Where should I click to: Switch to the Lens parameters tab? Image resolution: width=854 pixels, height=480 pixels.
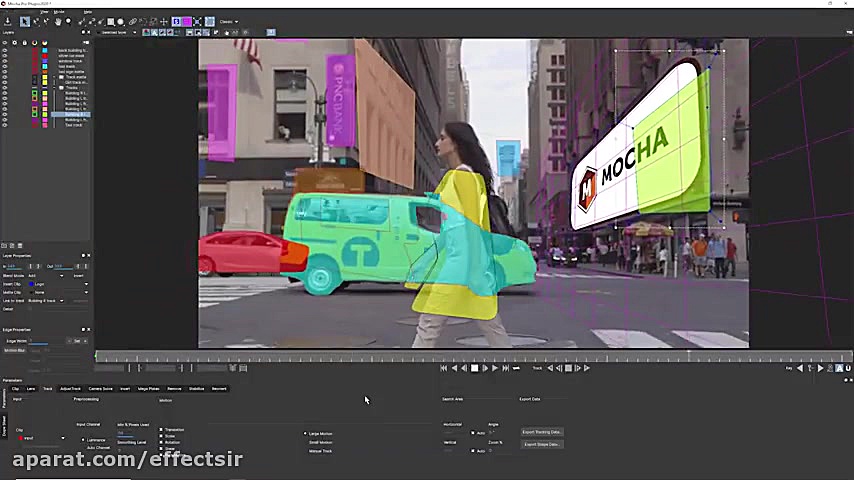coord(31,389)
